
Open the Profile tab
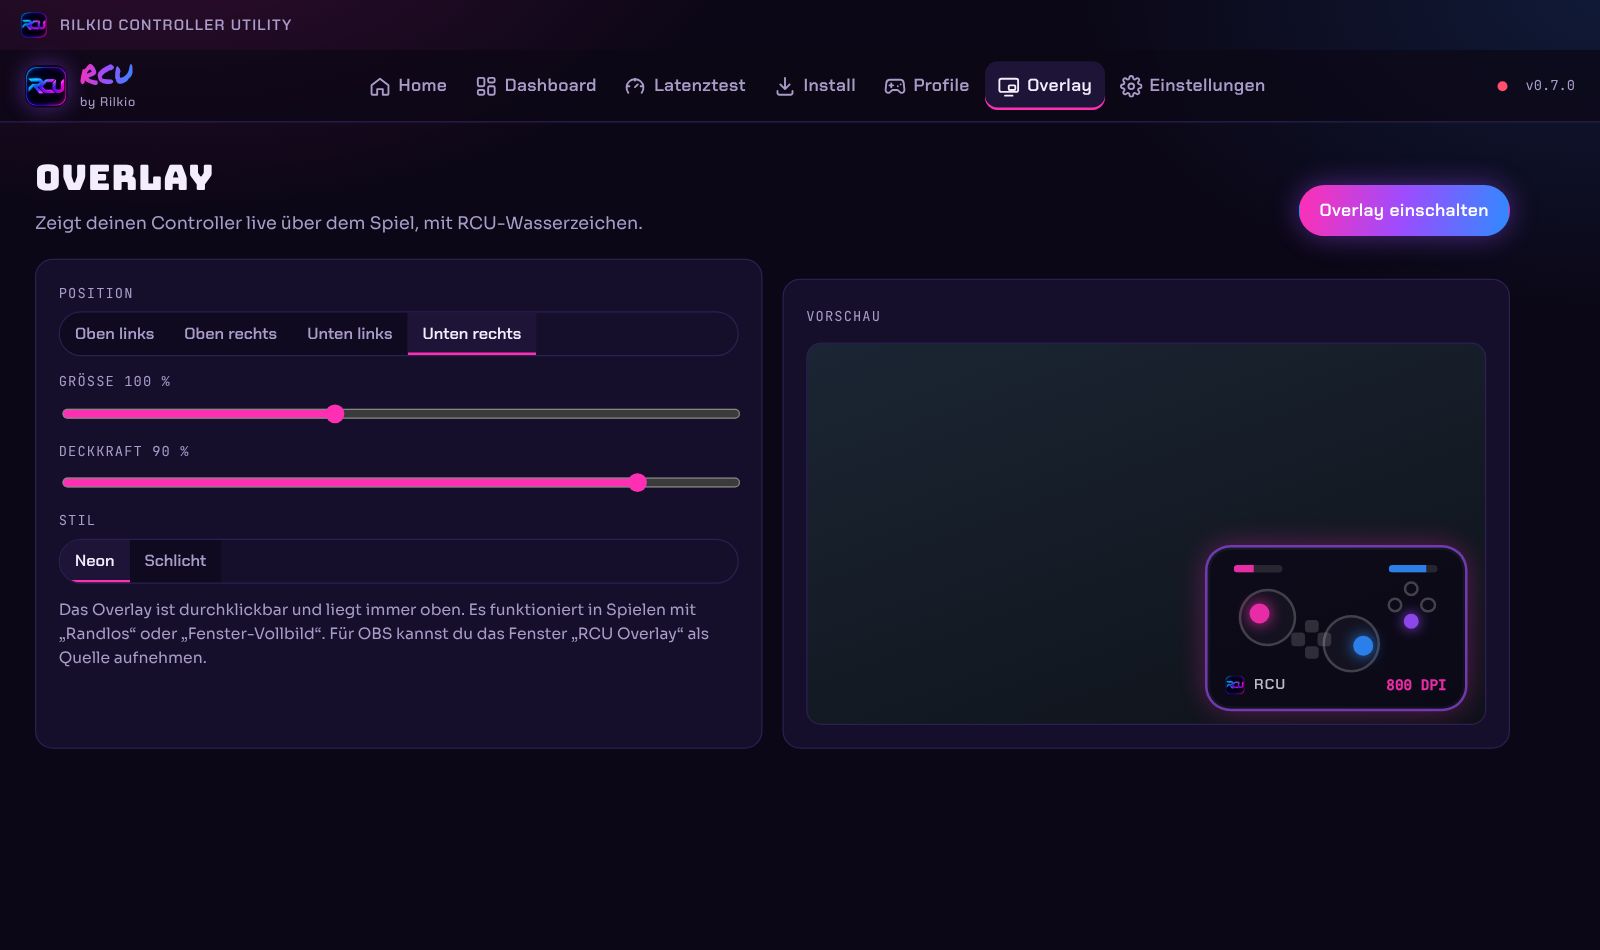coord(927,86)
